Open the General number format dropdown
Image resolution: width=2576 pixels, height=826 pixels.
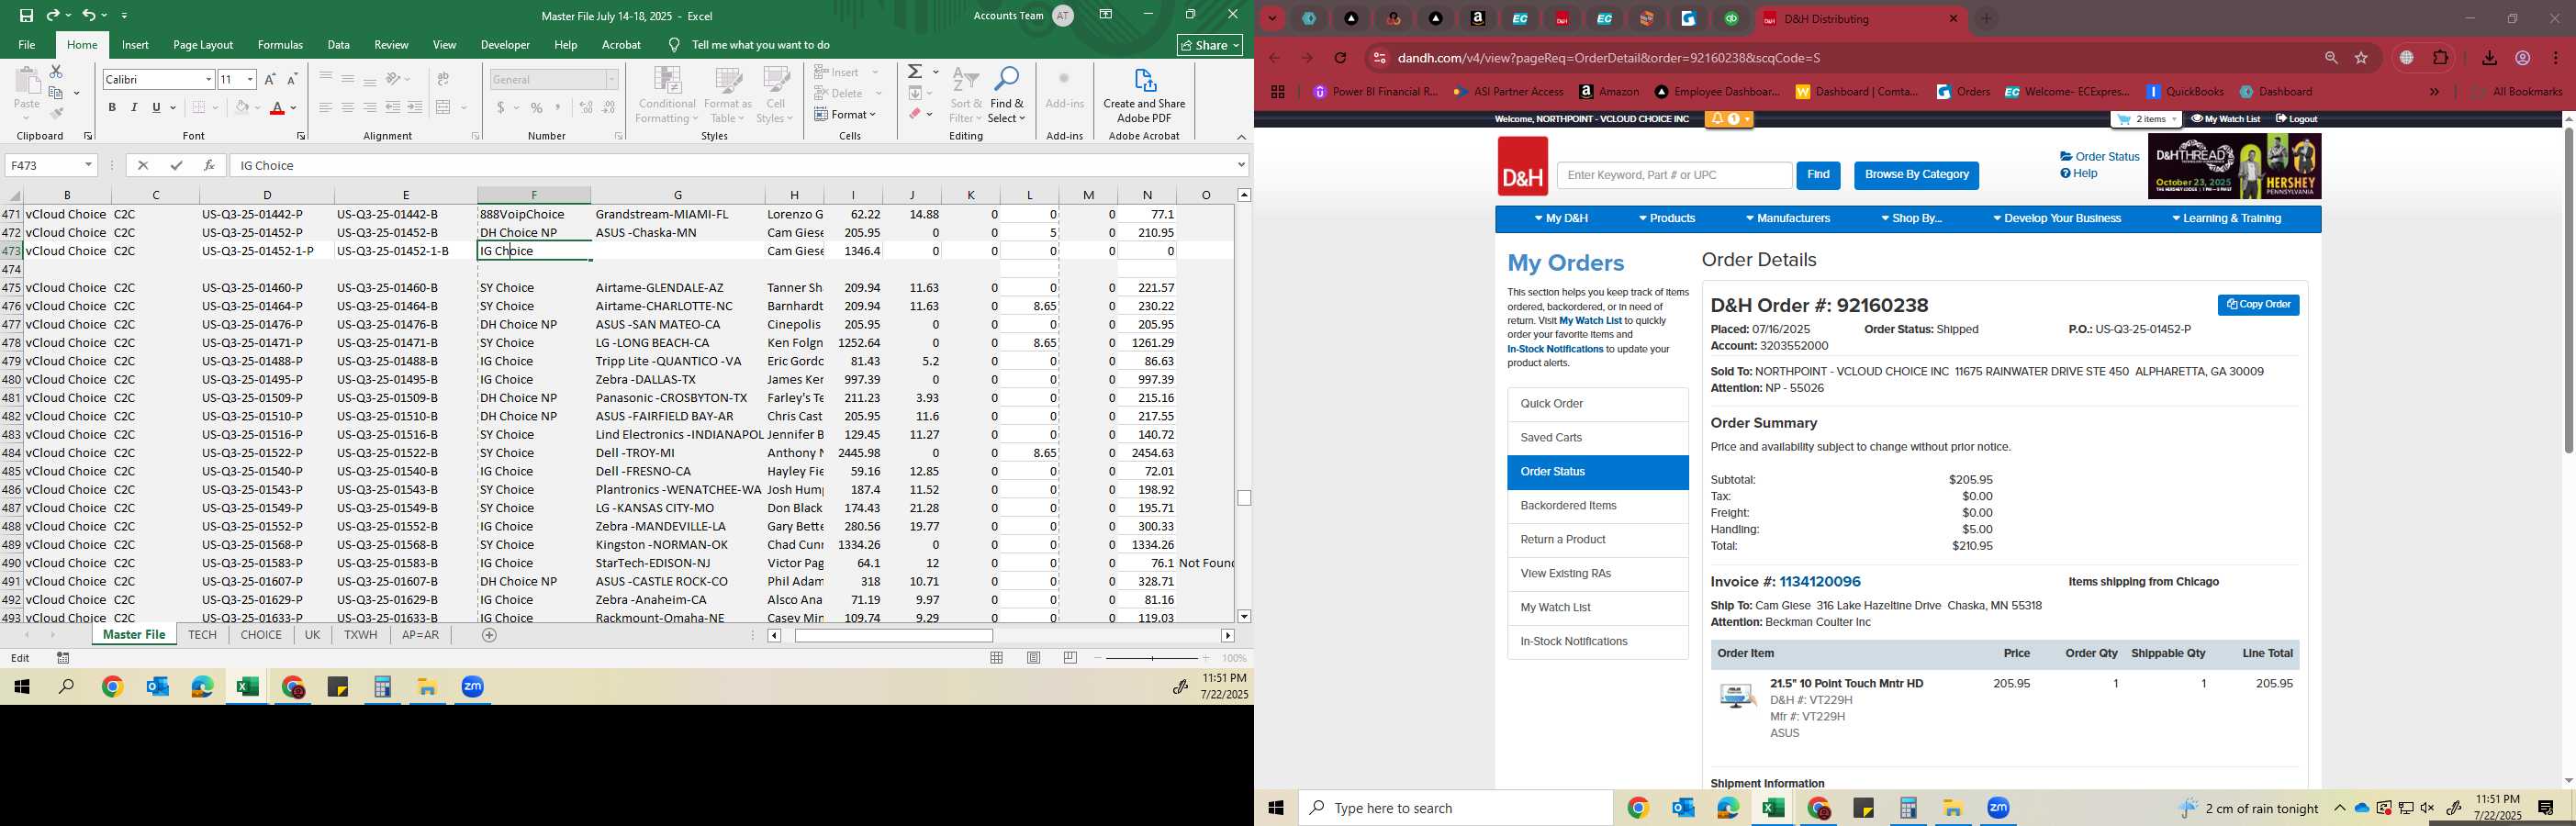point(612,79)
